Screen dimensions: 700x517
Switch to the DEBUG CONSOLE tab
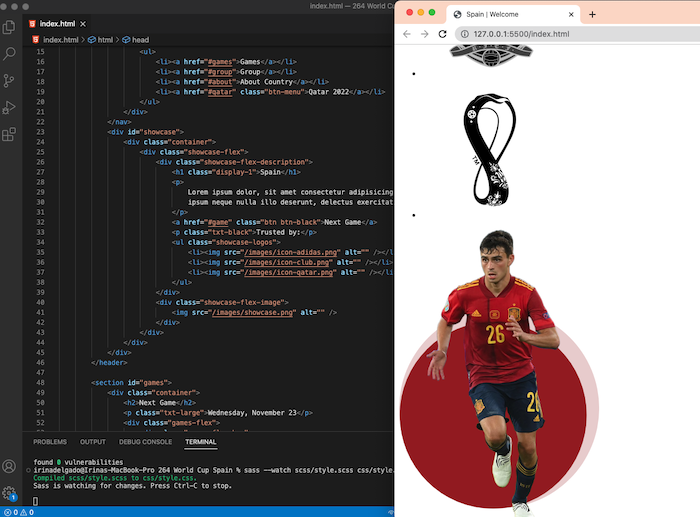tap(145, 442)
